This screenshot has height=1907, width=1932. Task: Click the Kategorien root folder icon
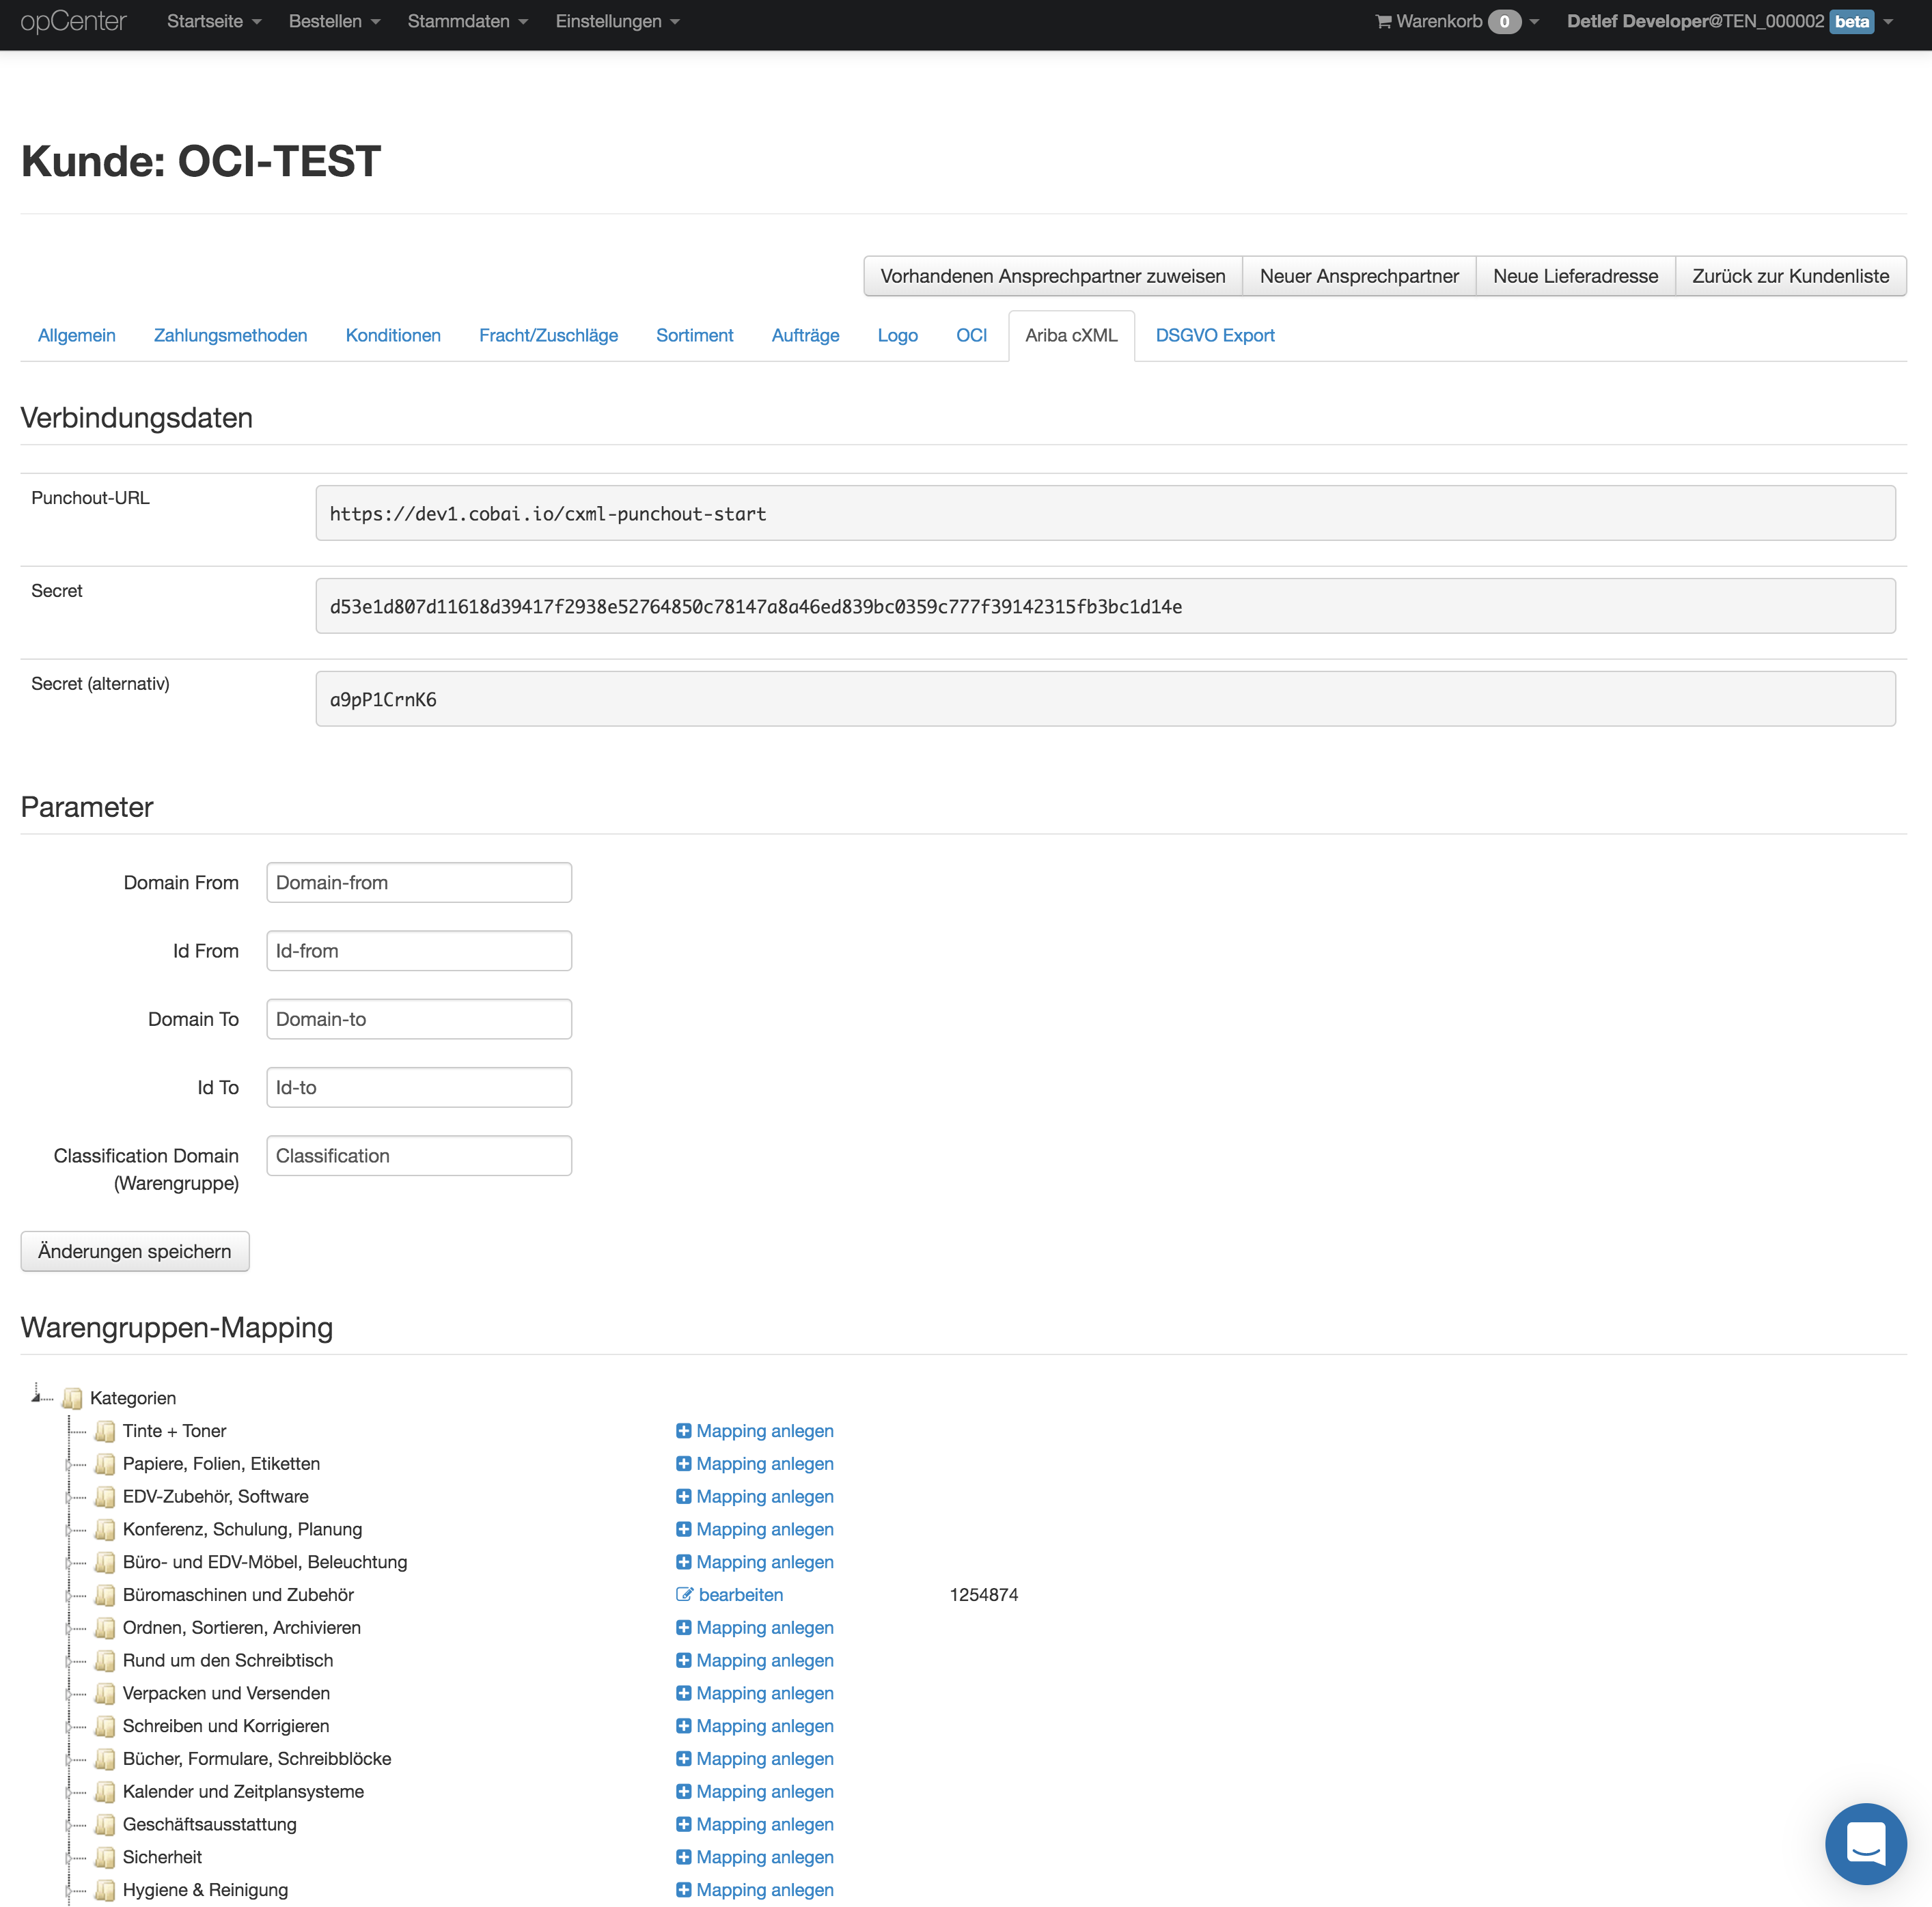[x=72, y=1398]
